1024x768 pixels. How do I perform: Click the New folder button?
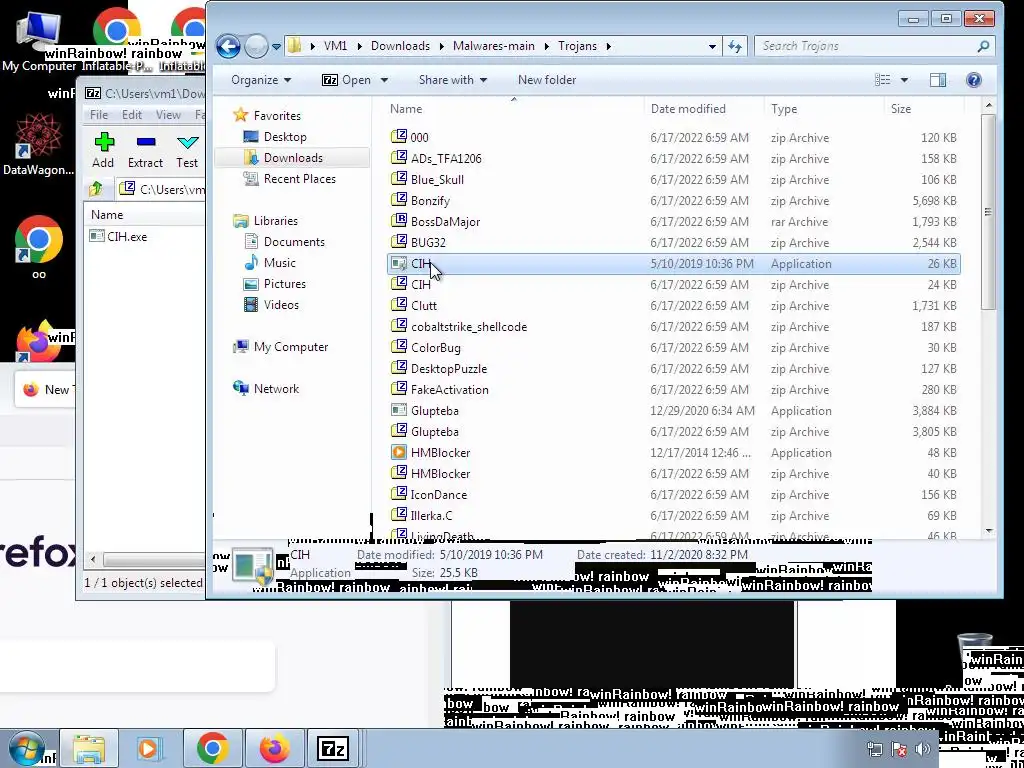click(x=547, y=80)
